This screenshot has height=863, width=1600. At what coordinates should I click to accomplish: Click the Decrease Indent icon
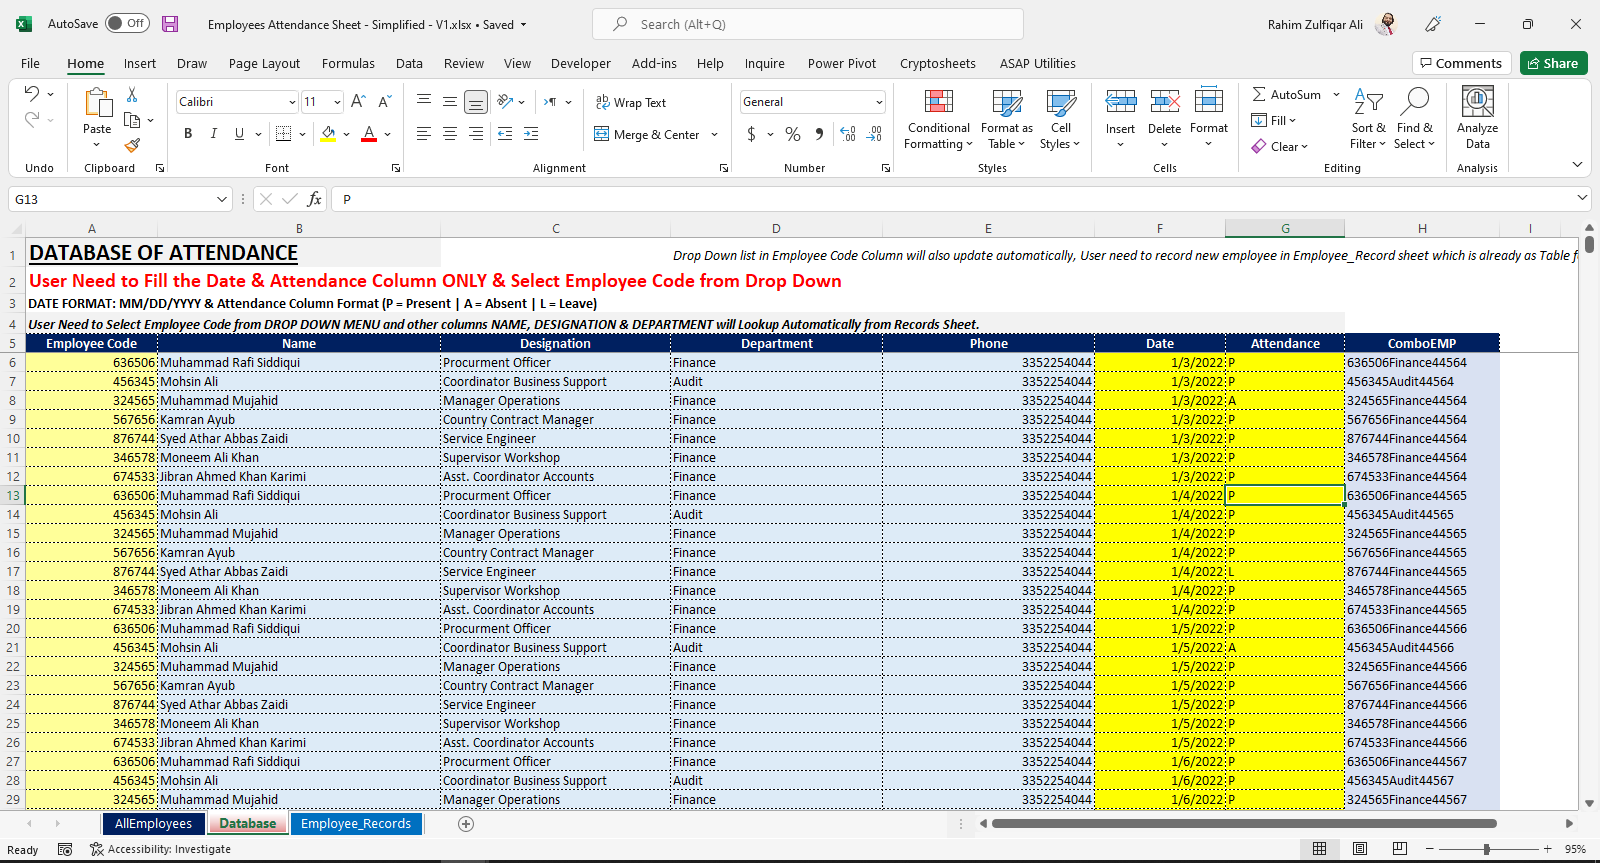pos(505,133)
